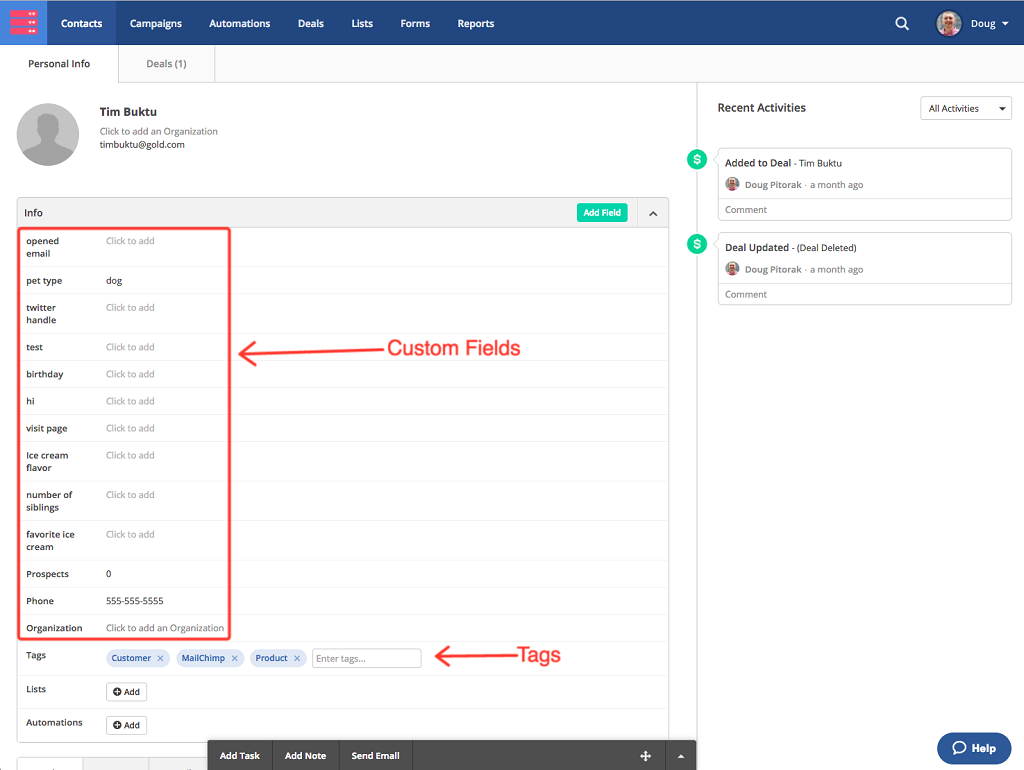Click the green Add Field button
The image size is (1024, 770).
point(602,213)
